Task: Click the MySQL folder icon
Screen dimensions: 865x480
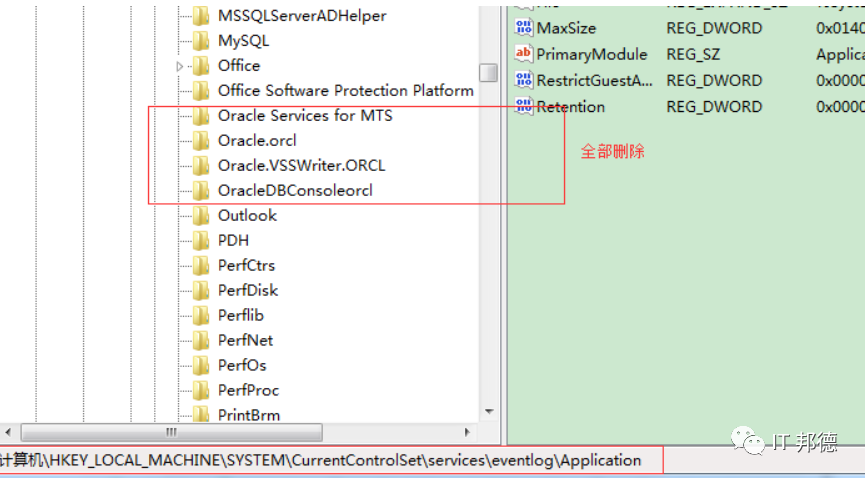Action: pos(201,41)
